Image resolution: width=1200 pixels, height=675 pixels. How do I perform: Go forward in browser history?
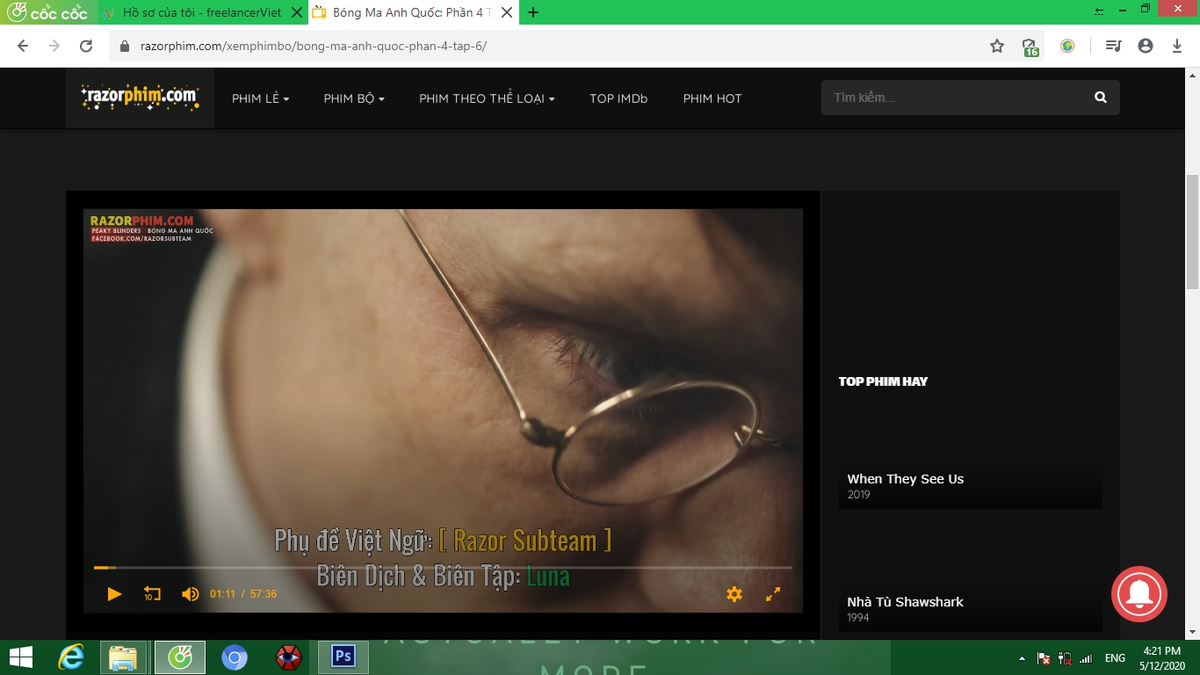point(54,46)
